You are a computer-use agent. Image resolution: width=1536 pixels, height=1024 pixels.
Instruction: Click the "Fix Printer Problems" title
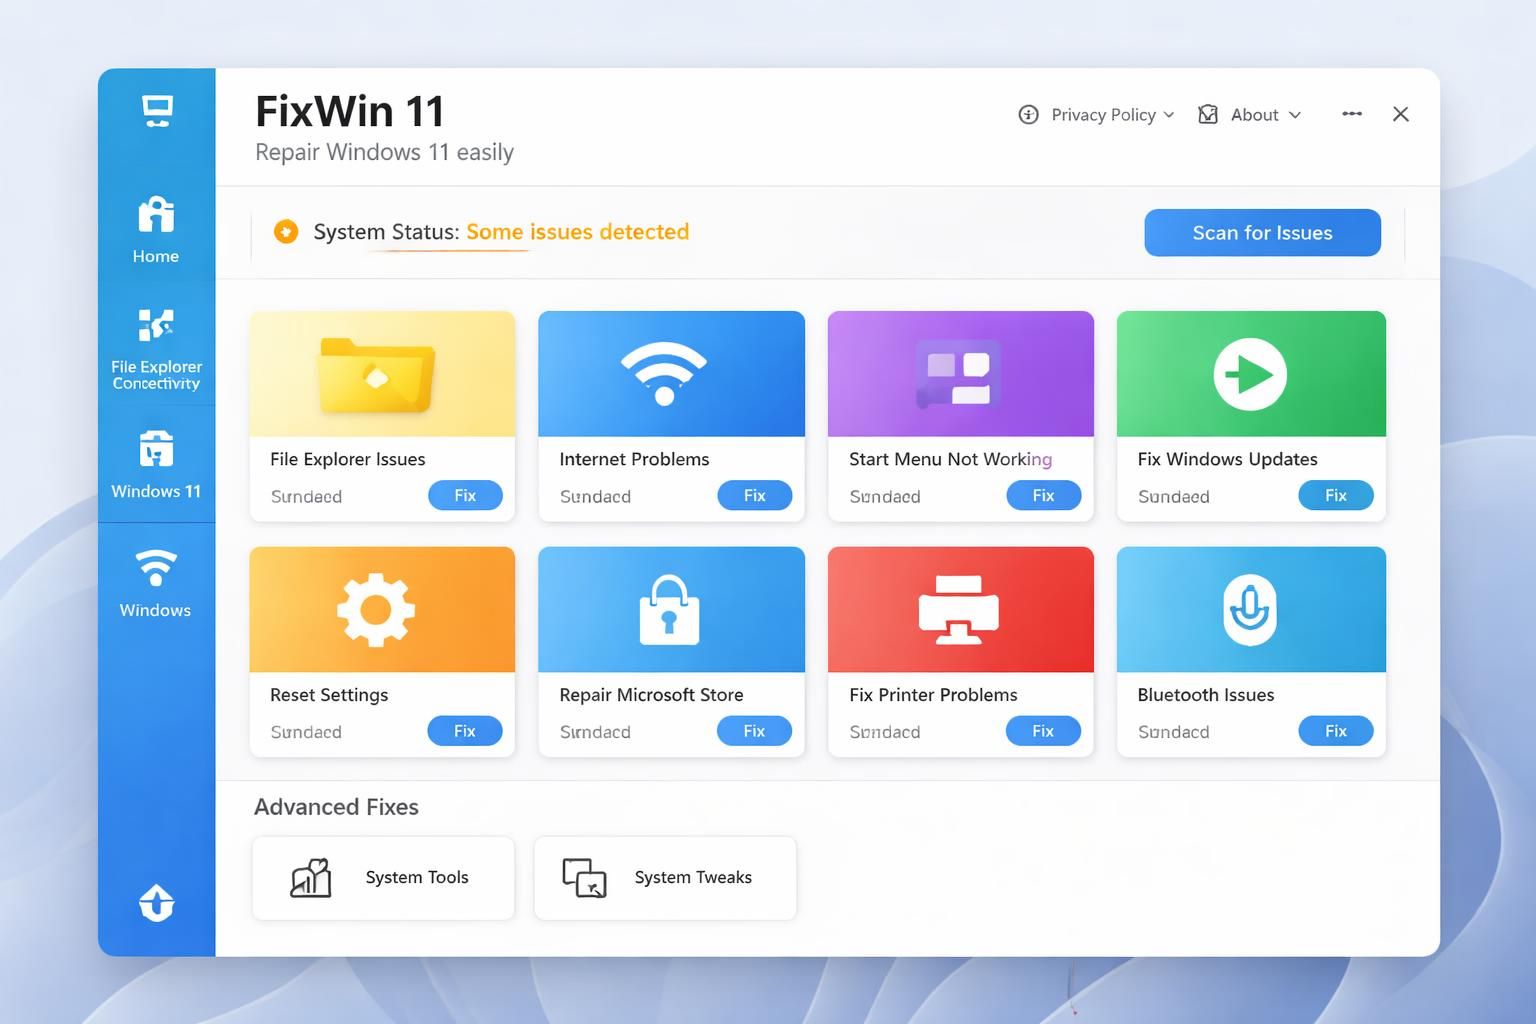click(x=933, y=695)
